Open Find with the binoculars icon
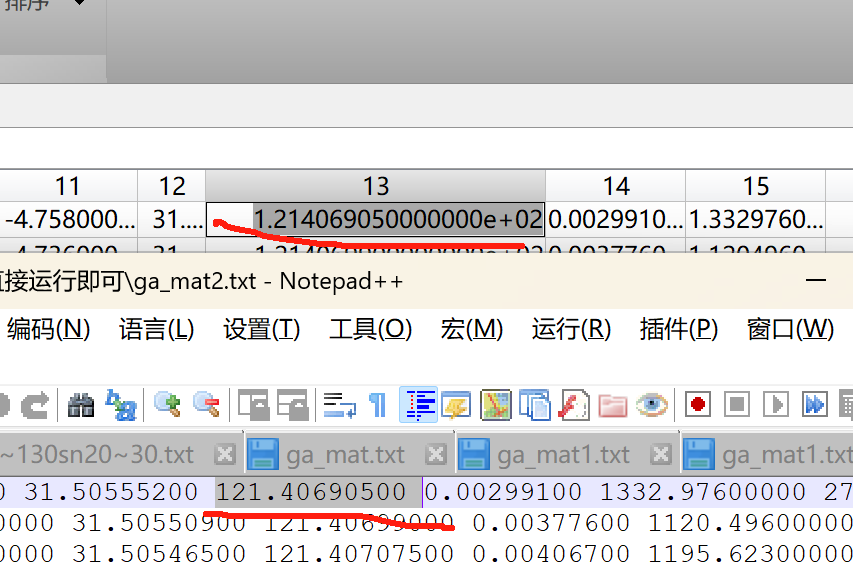 81,405
